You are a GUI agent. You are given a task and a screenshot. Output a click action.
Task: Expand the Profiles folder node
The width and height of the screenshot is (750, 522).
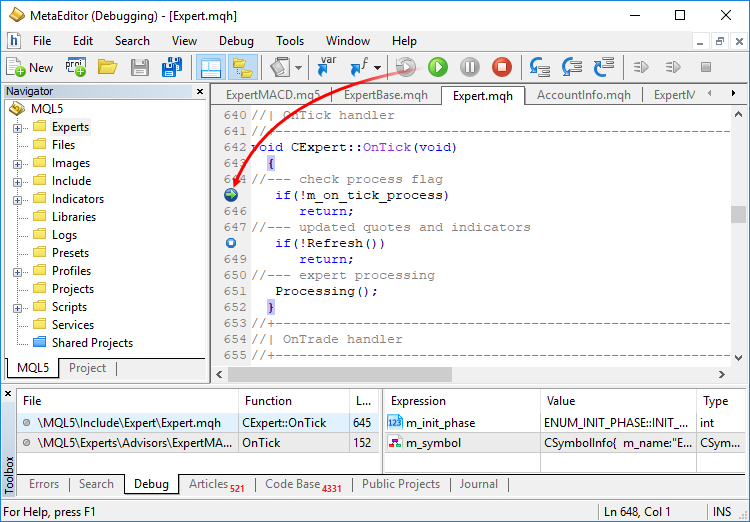17,272
